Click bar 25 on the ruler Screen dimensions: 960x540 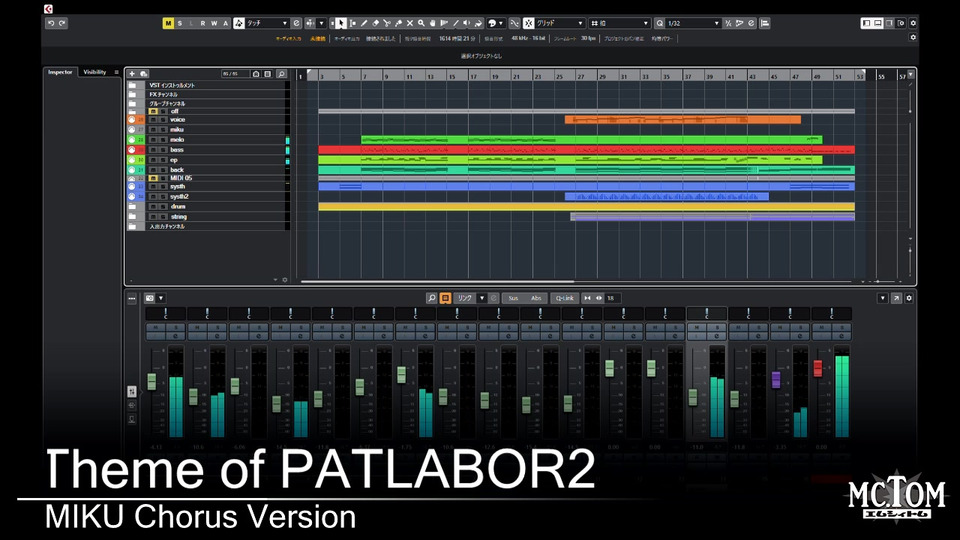coord(559,77)
